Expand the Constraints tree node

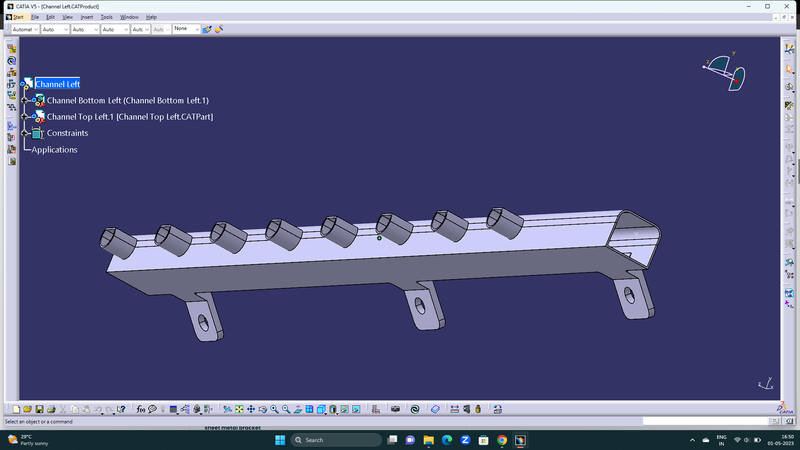(25, 133)
